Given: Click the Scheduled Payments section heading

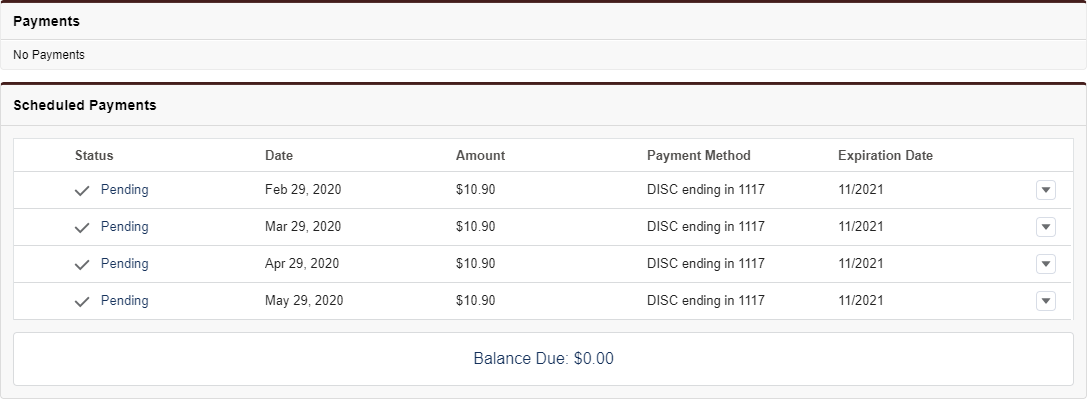Looking at the screenshot, I should pyautogui.click(x=85, y=105).
